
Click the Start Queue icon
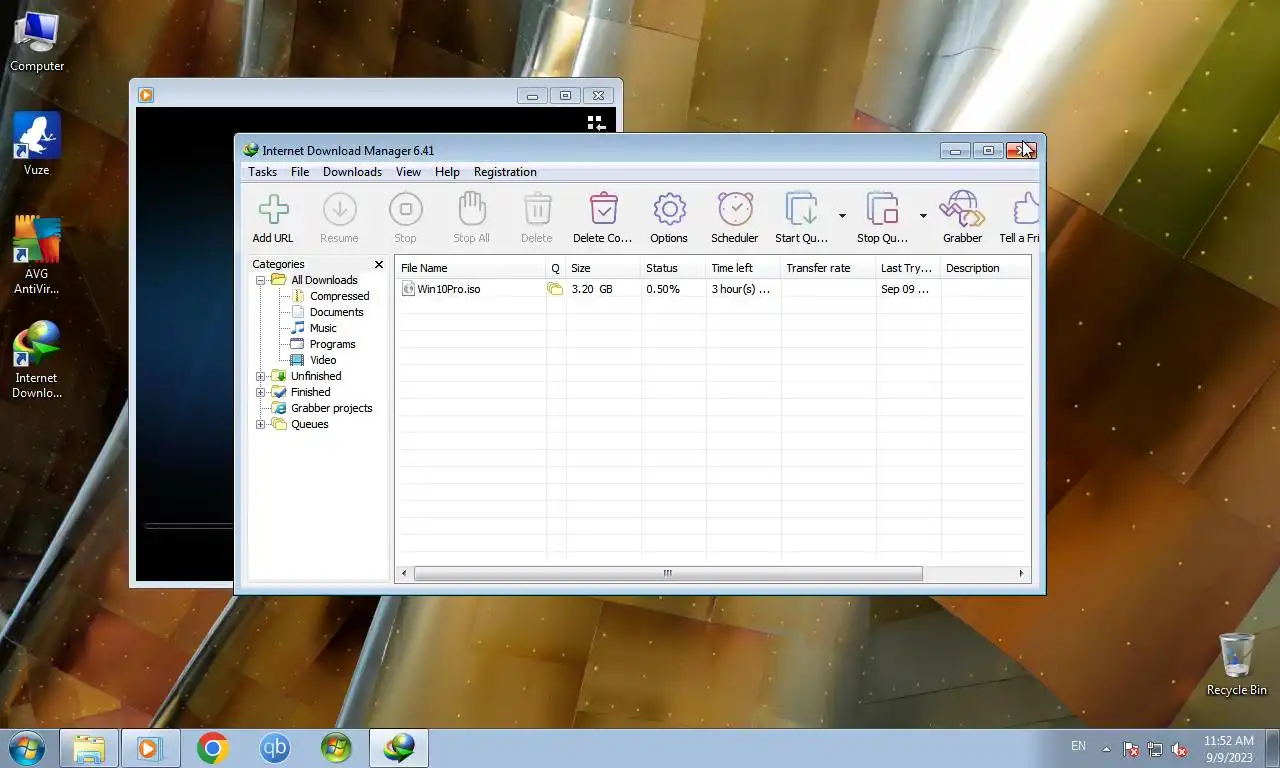801,209
